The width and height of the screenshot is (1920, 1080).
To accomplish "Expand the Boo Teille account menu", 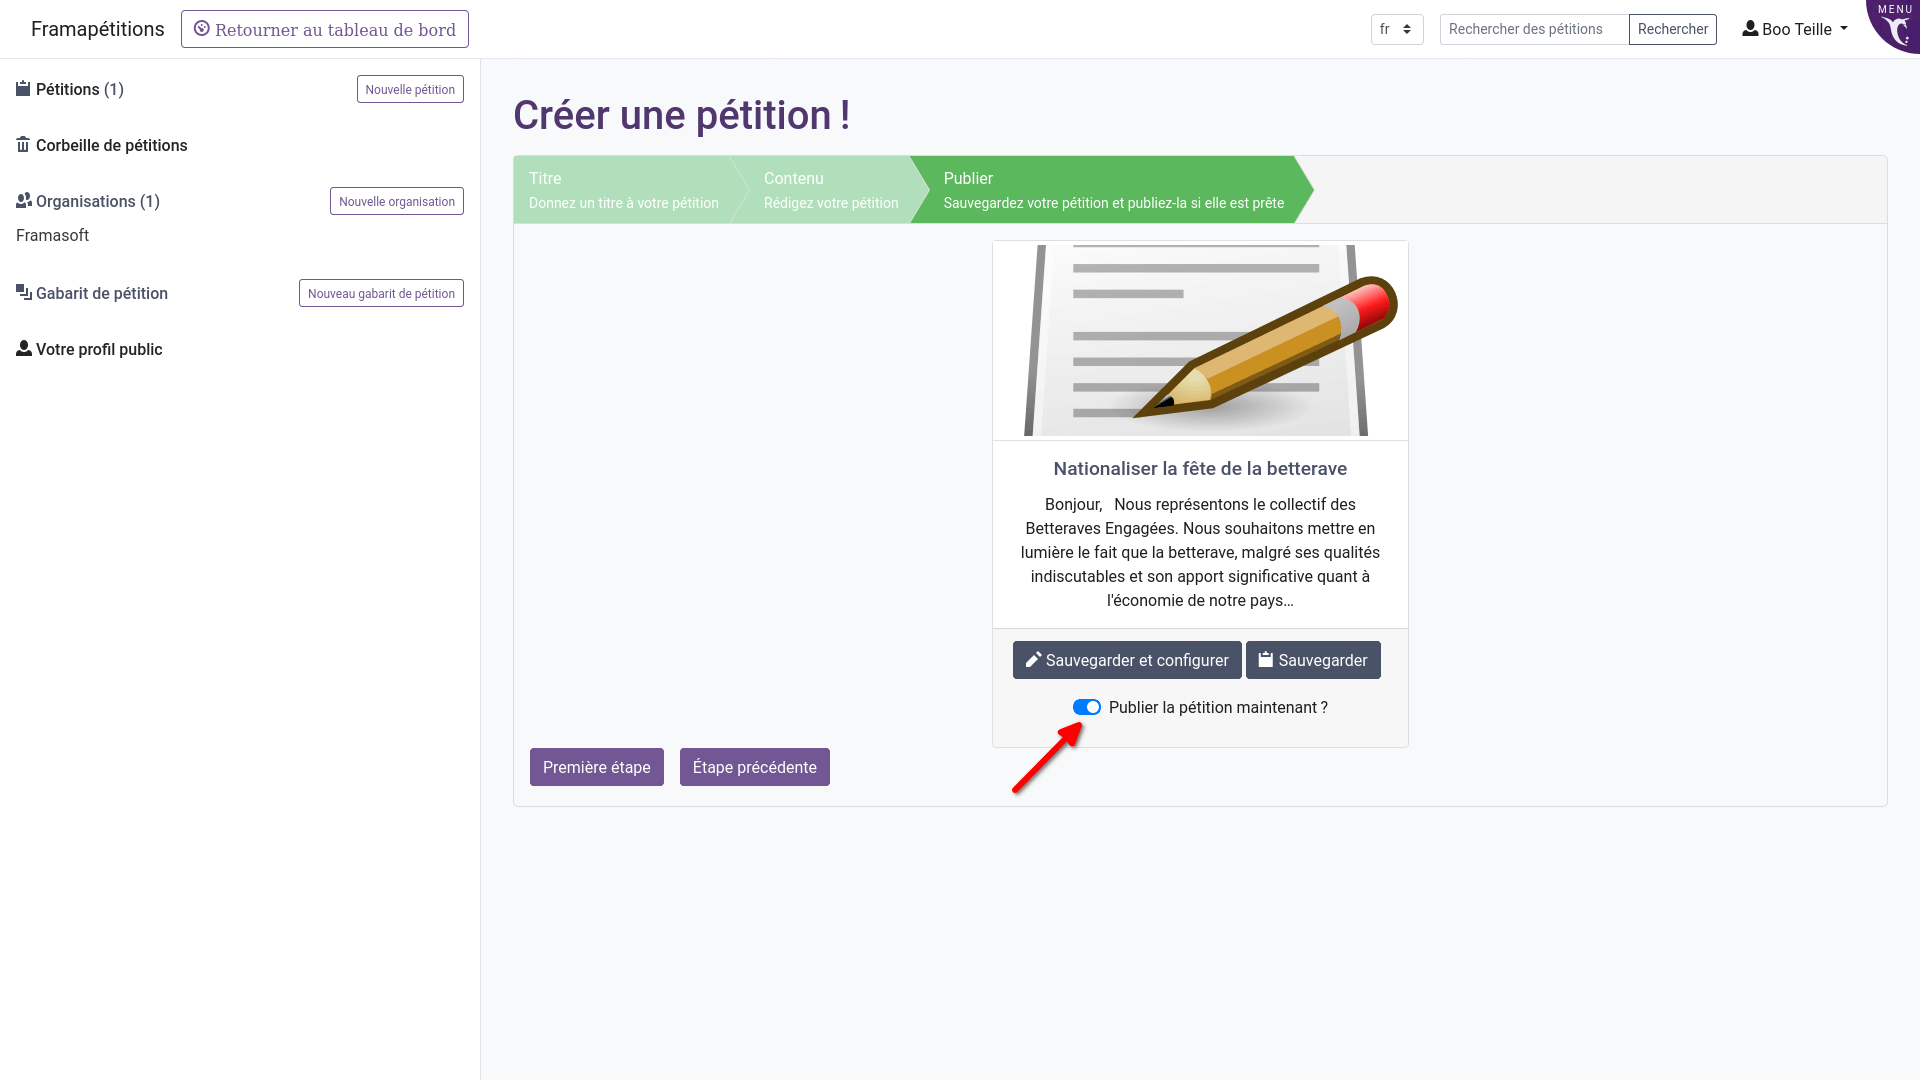I will tap(1795, 29).
